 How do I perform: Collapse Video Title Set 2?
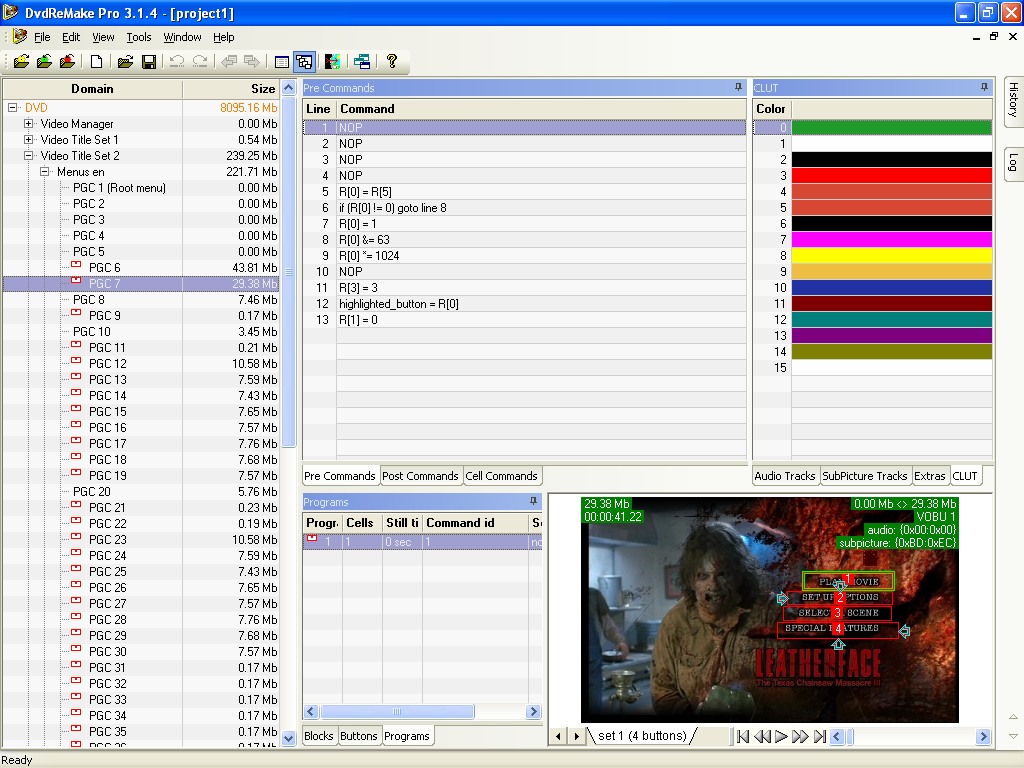point(28,155)
